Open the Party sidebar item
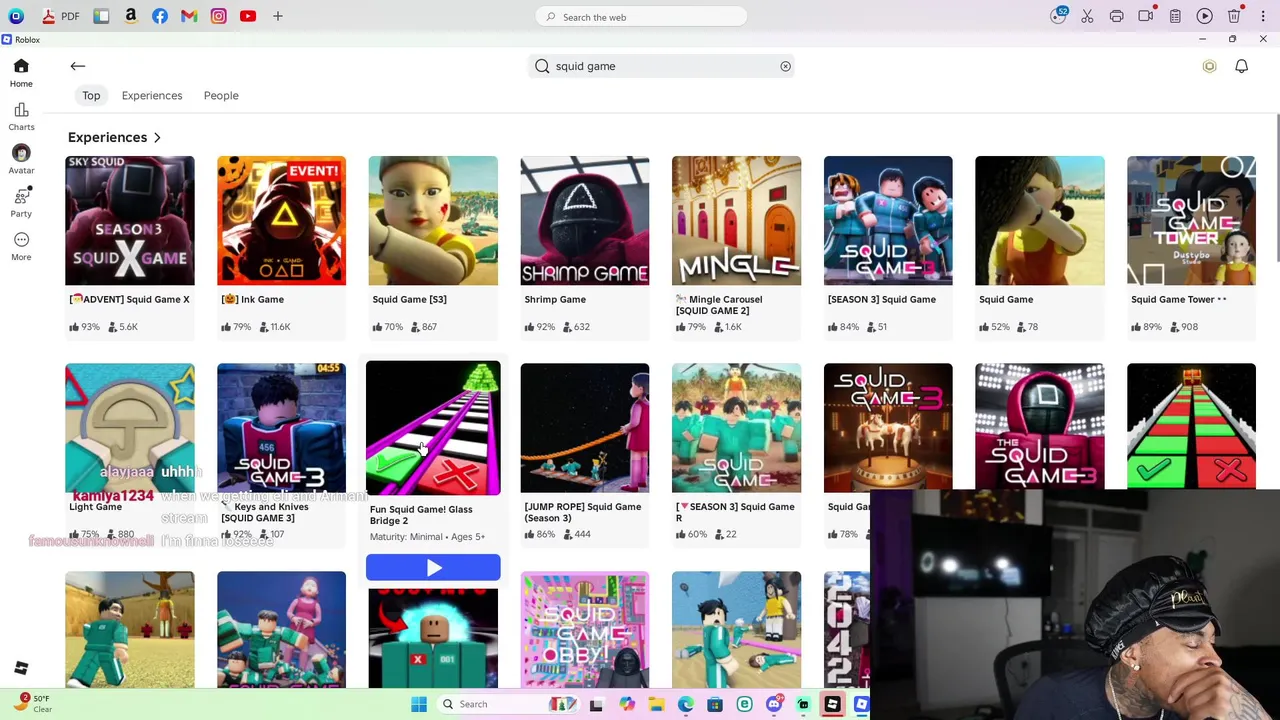The height and width of the screenshot is (720, 1280). pyautogui.click(x=21, y=203)
